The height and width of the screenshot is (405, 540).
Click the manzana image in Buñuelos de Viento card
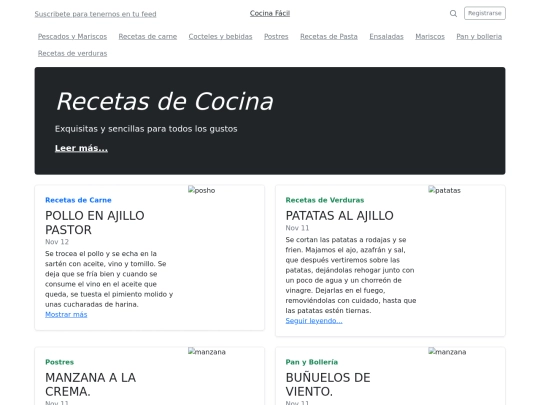447,352
